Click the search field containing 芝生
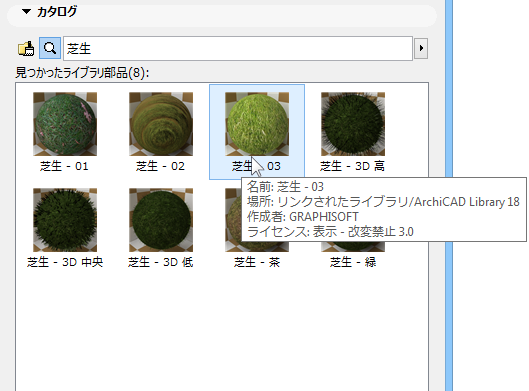529x391 pixels. tap(238, 49)
